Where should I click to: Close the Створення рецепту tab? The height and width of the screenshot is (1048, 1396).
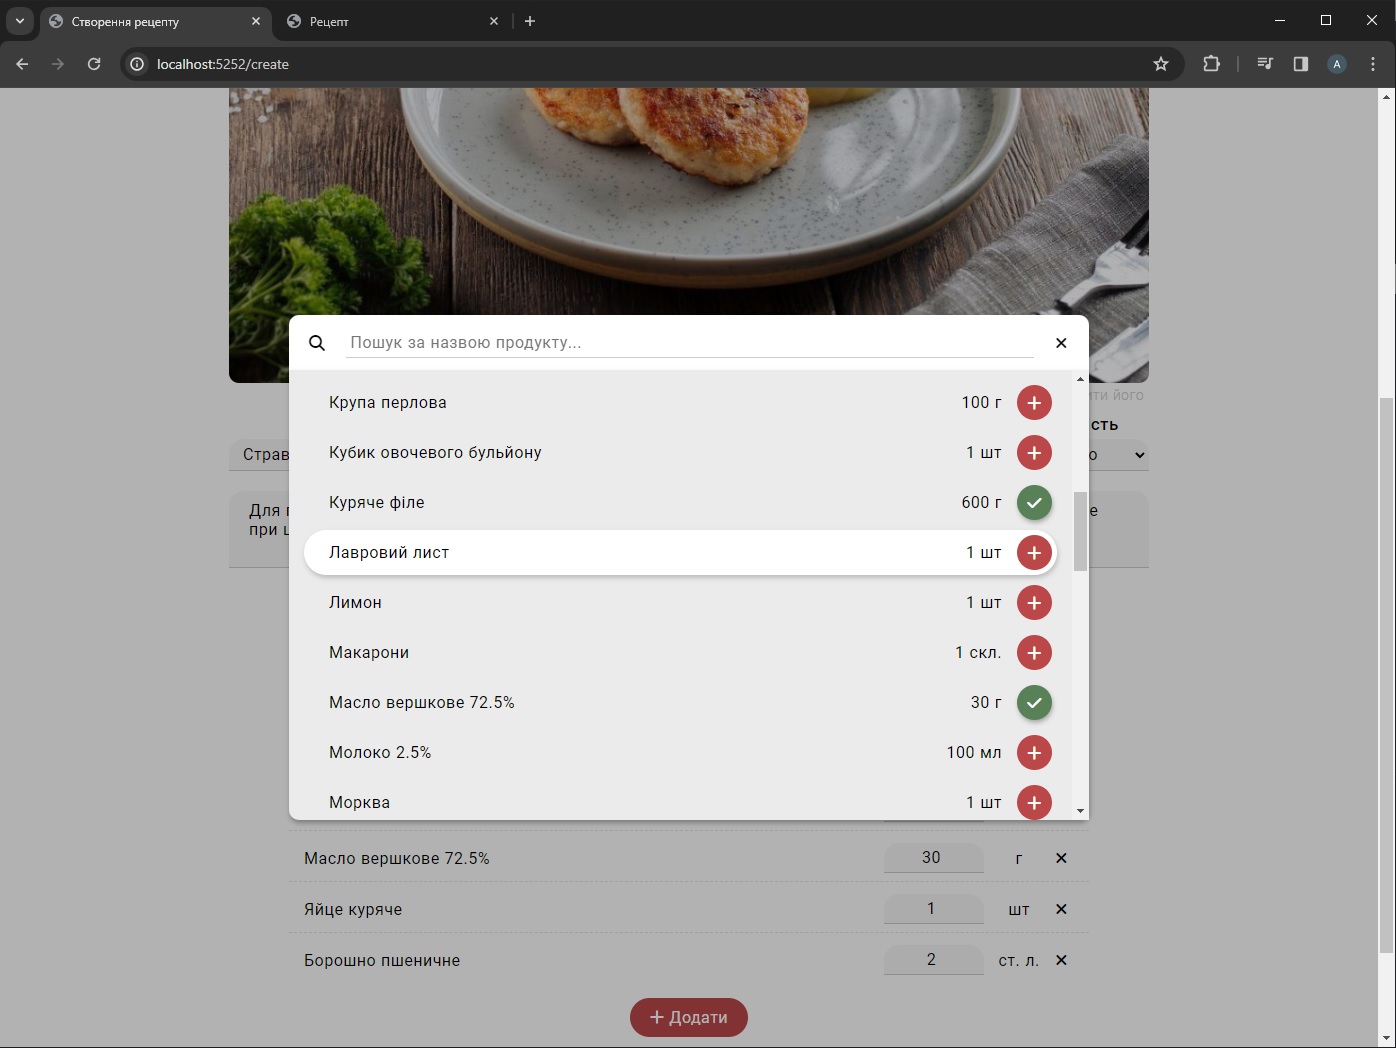(x=256, y=21)
